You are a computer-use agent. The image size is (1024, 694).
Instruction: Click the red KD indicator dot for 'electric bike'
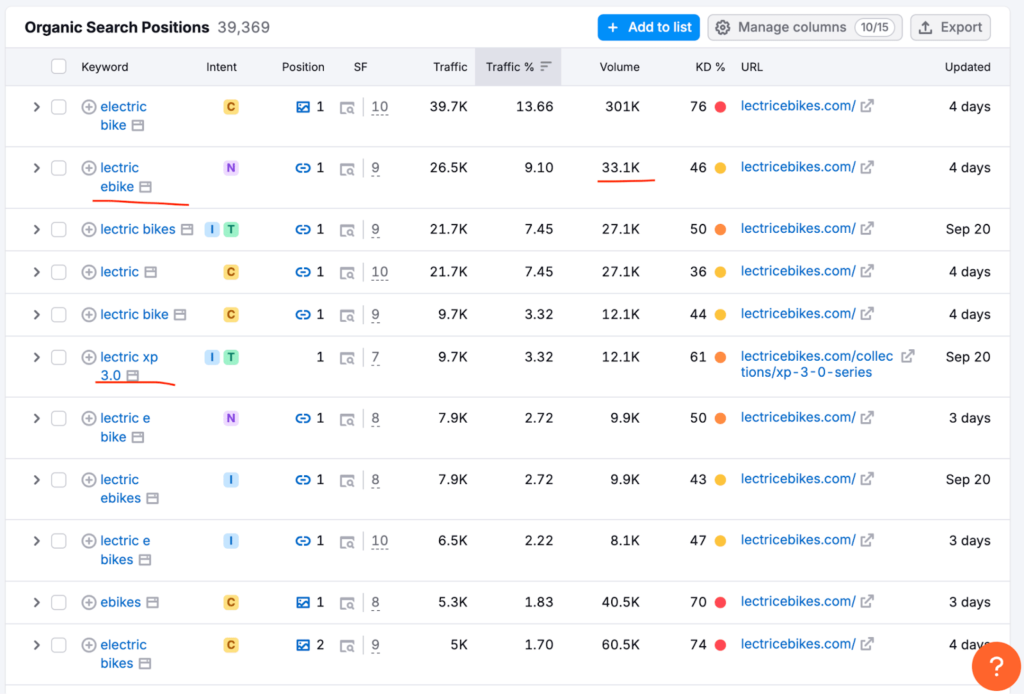(x=720, y=107)
